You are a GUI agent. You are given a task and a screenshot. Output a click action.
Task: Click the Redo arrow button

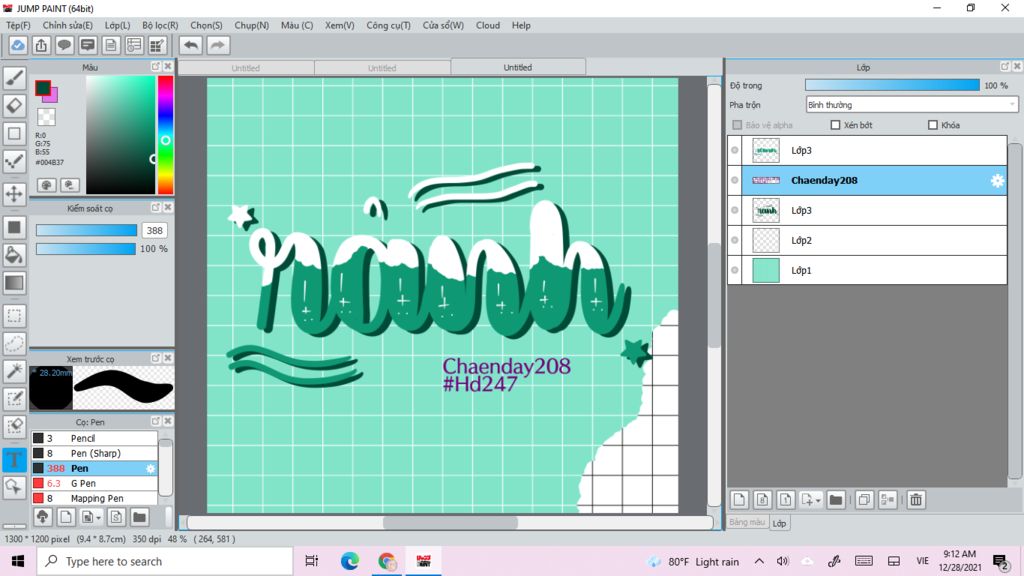click(218, 45)
